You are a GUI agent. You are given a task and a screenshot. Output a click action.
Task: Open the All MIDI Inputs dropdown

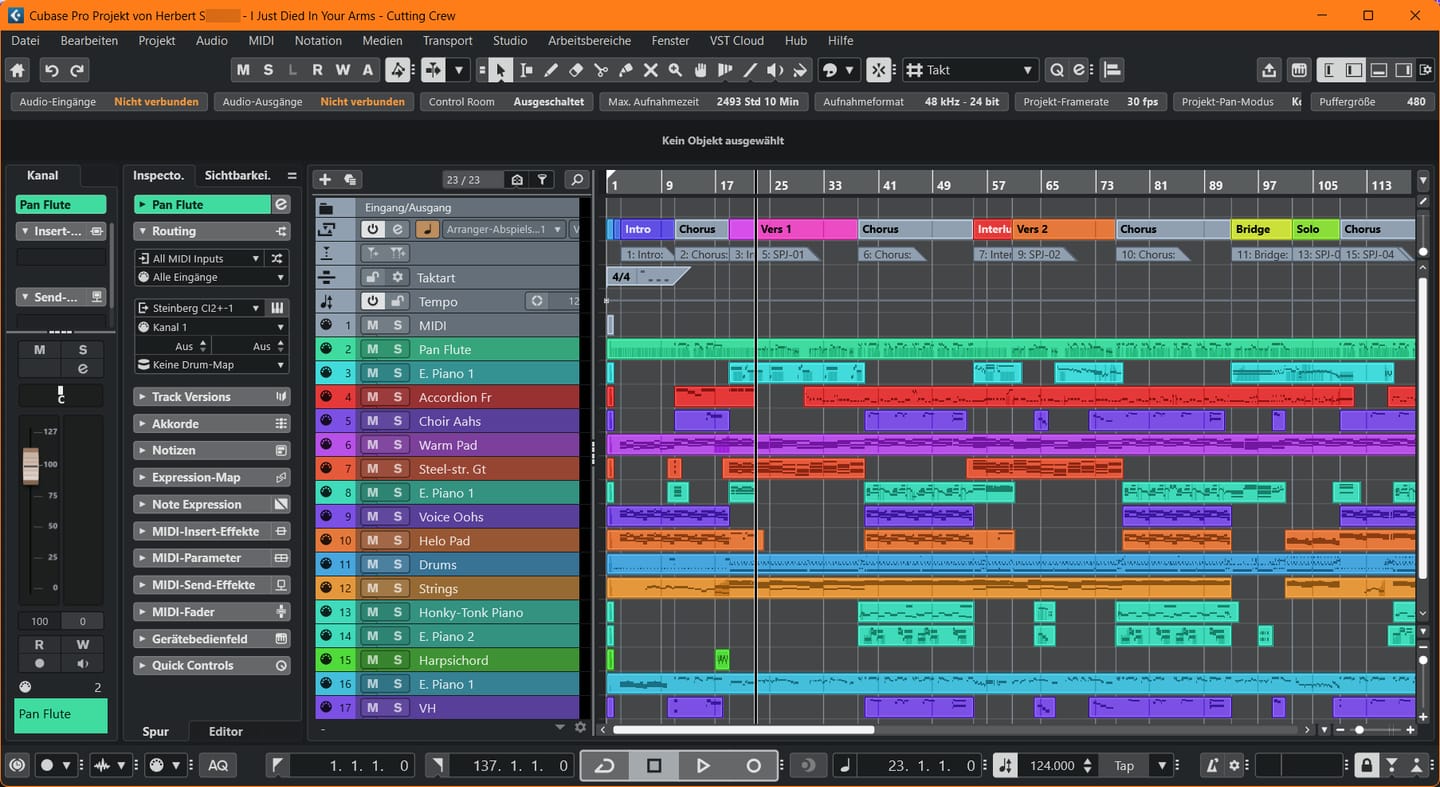click(x=200, y=258)
